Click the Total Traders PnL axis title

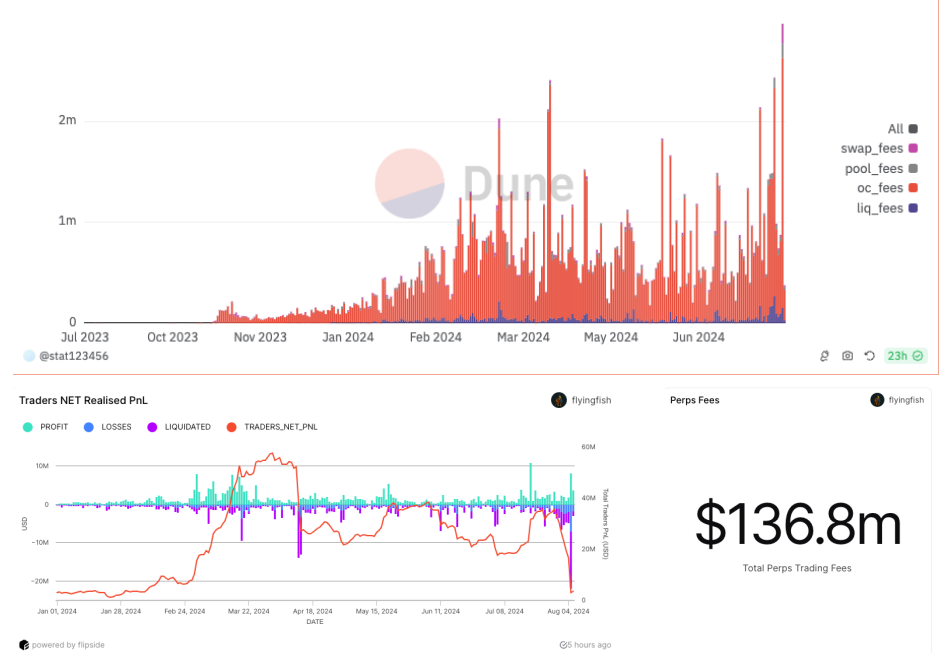[606, 524]
